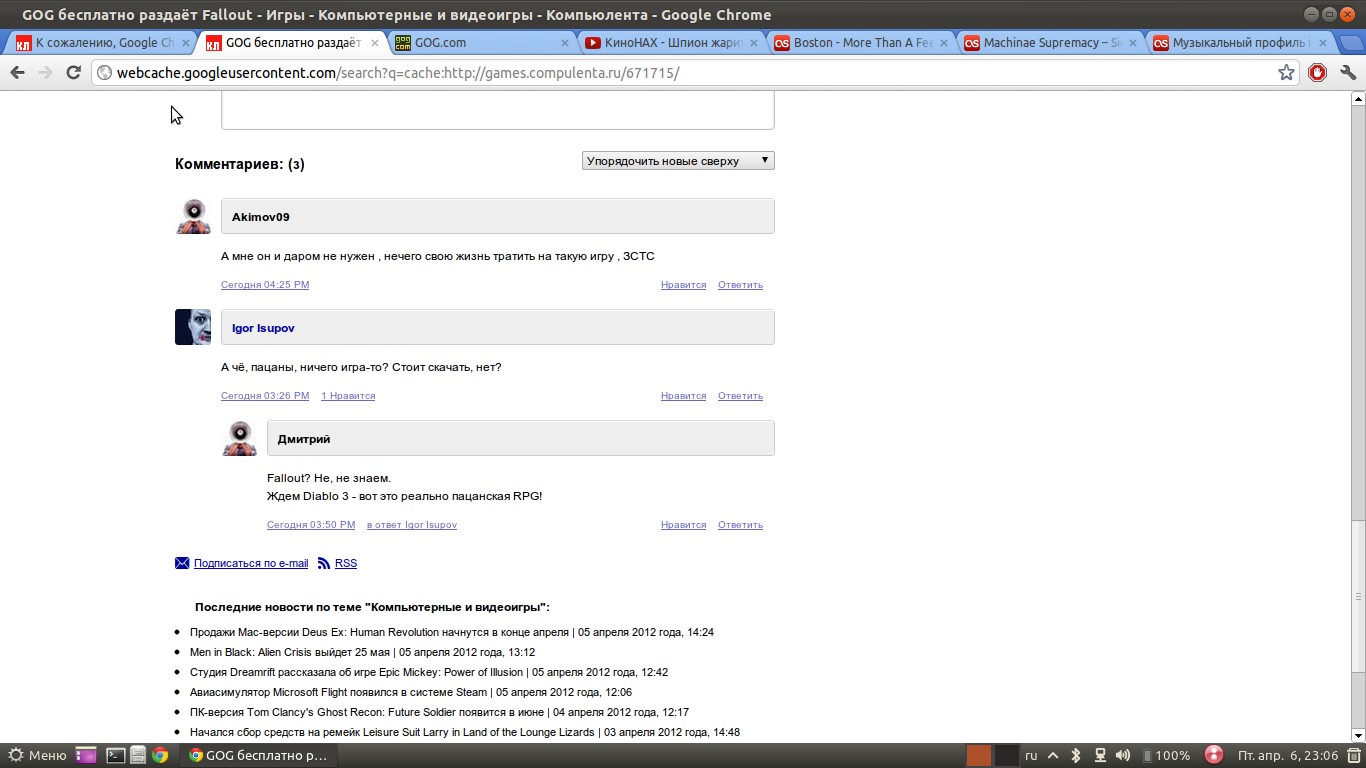Click the comment text box
This screenshot has width=1366, height=768.
pos(498,110)
